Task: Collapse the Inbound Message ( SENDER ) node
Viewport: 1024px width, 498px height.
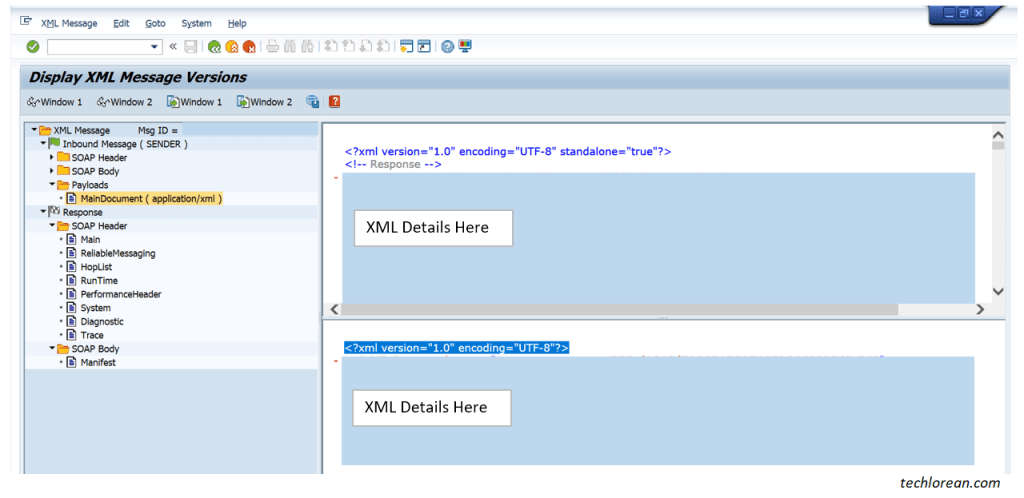Action: pyautogui.click(x=43, y=143)
